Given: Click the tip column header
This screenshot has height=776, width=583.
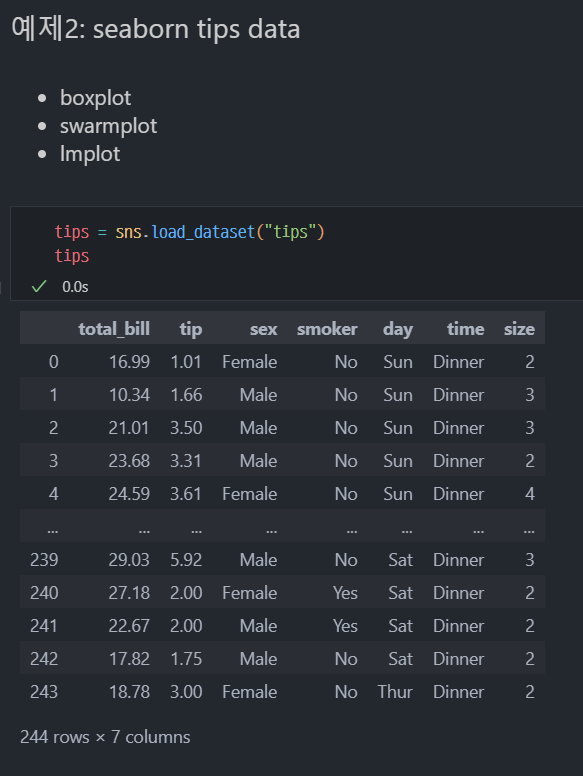Looking at the screenshot, I should click(191, 329).
